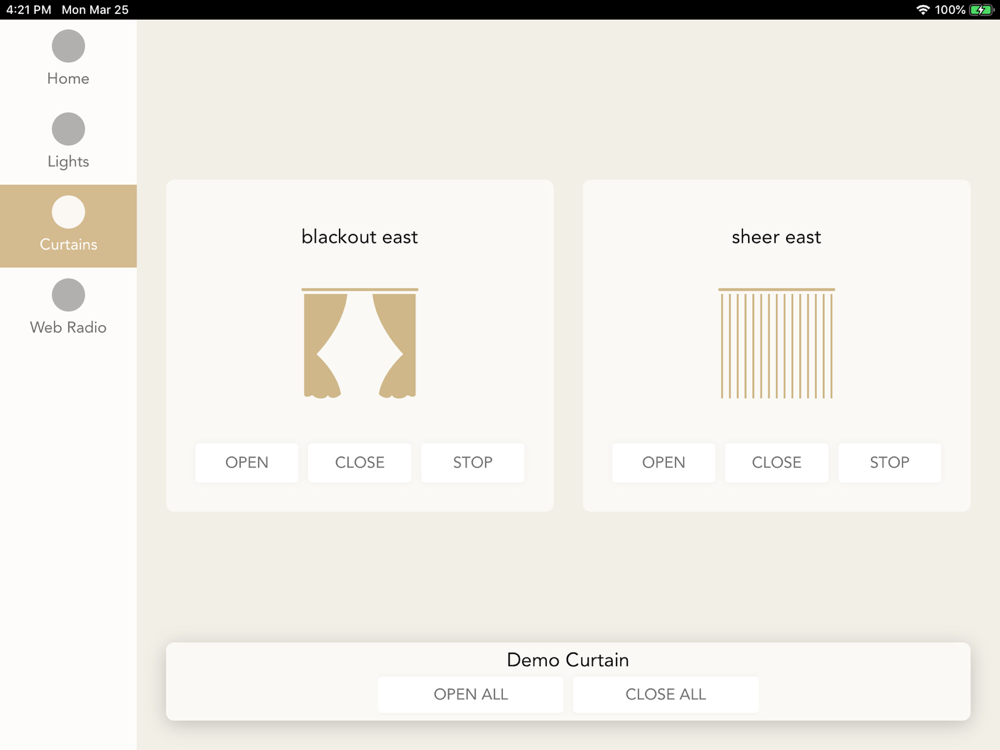Tap the Curtains sidebar circle icon

[x=68, y=212]
